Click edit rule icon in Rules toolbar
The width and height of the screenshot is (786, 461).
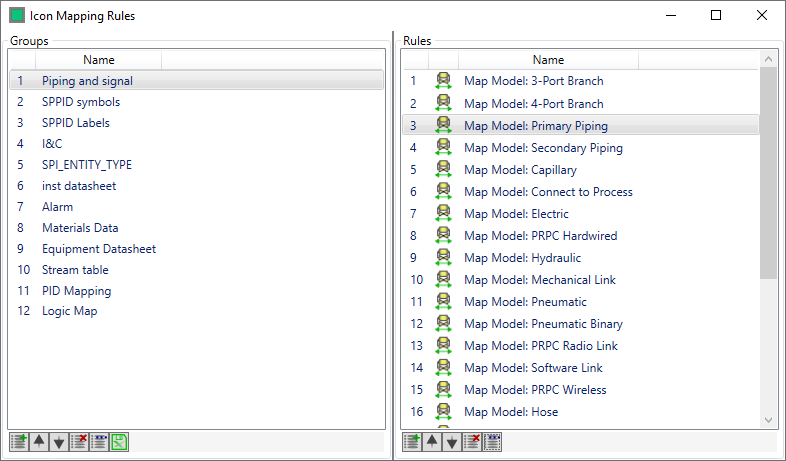coord(492,442)
